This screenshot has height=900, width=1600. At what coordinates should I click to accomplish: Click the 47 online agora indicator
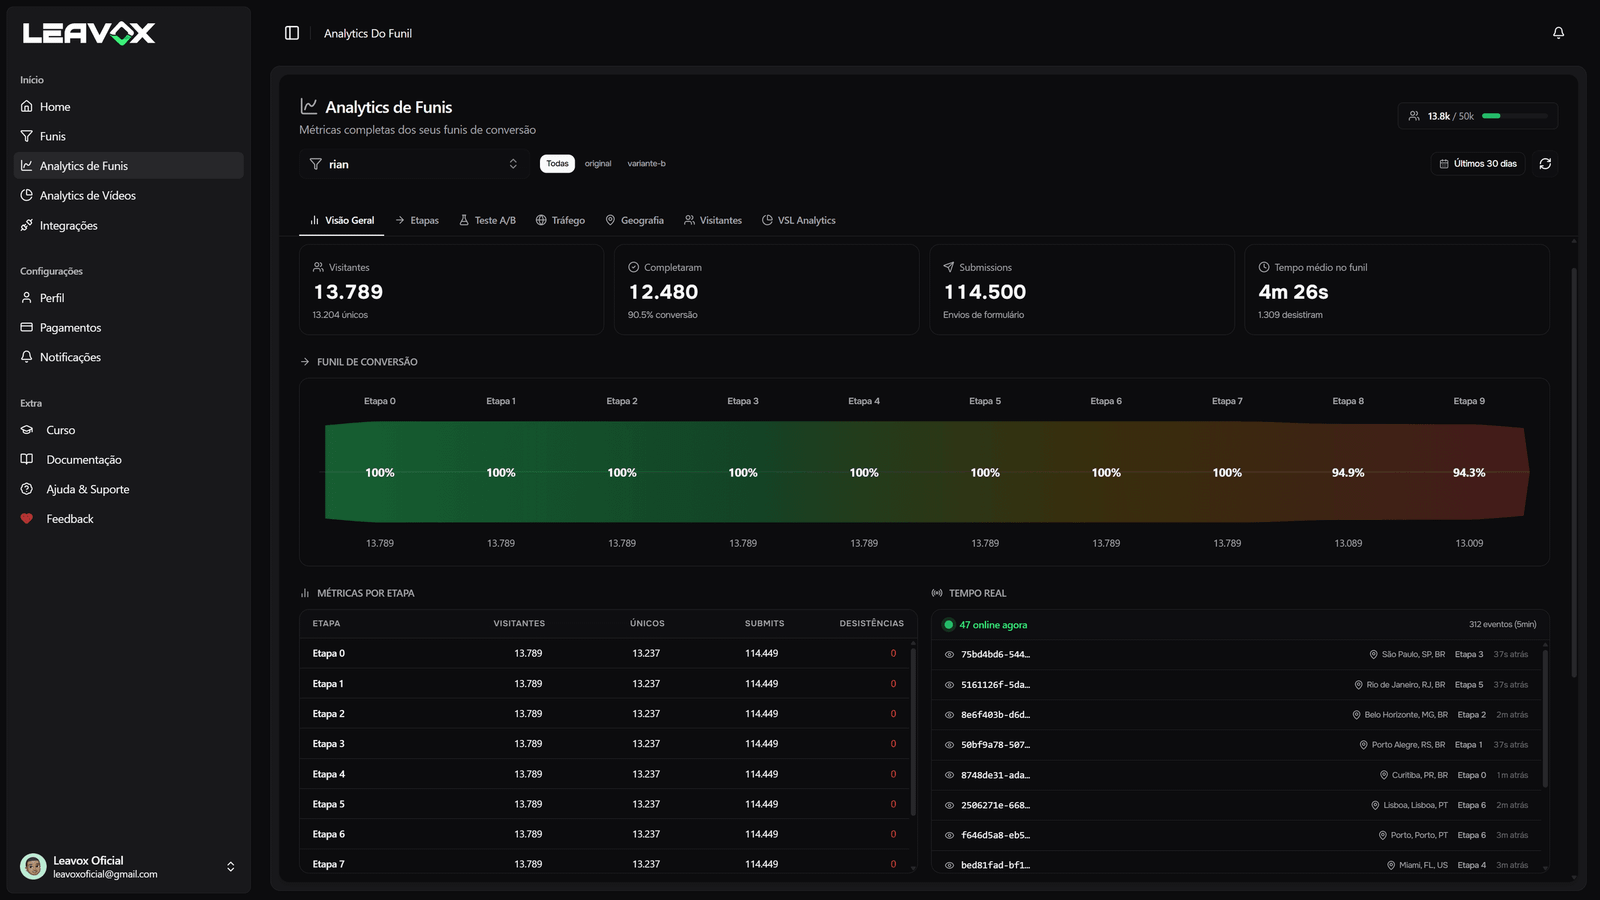coord(985,625)
